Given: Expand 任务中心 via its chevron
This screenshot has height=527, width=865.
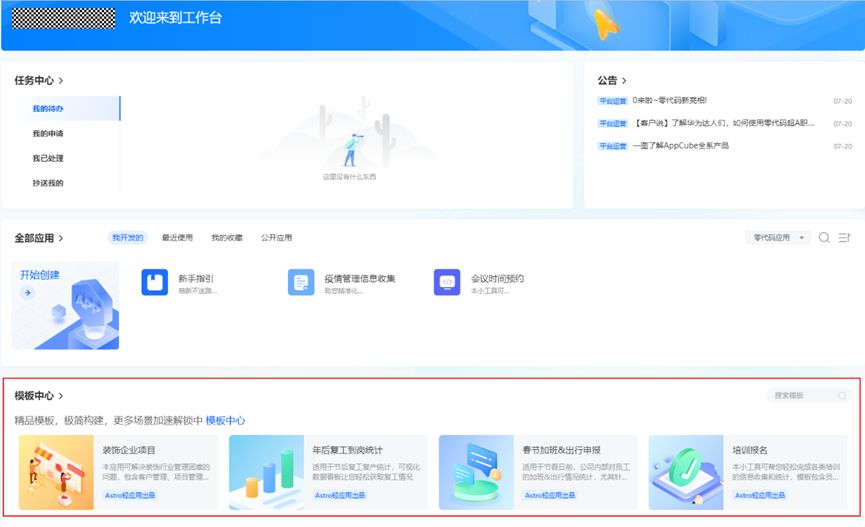Looking at the screenshot, I should (x=61, y=81).
